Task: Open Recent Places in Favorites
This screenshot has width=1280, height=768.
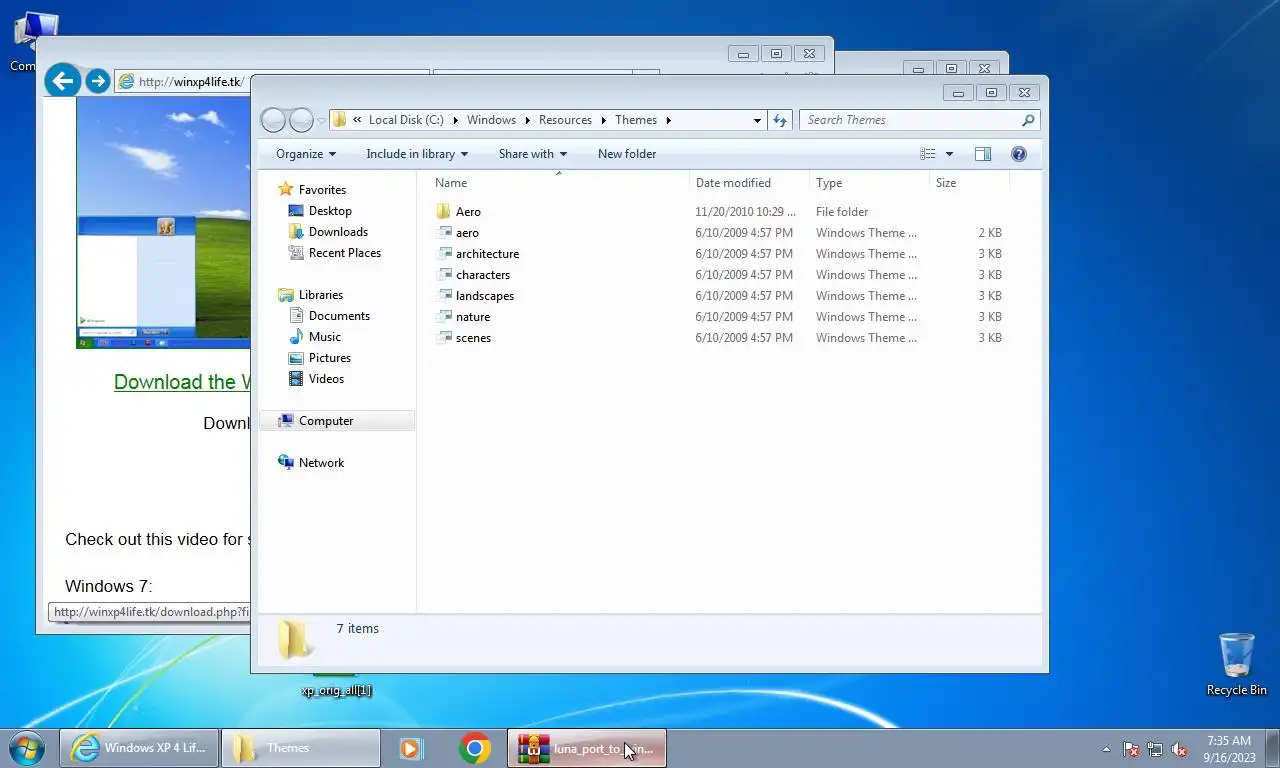Action: tap(344, 253)
